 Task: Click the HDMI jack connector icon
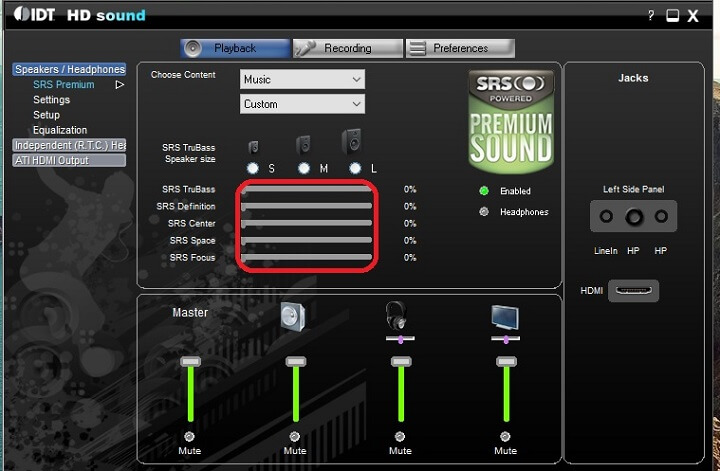coord(633,290)
